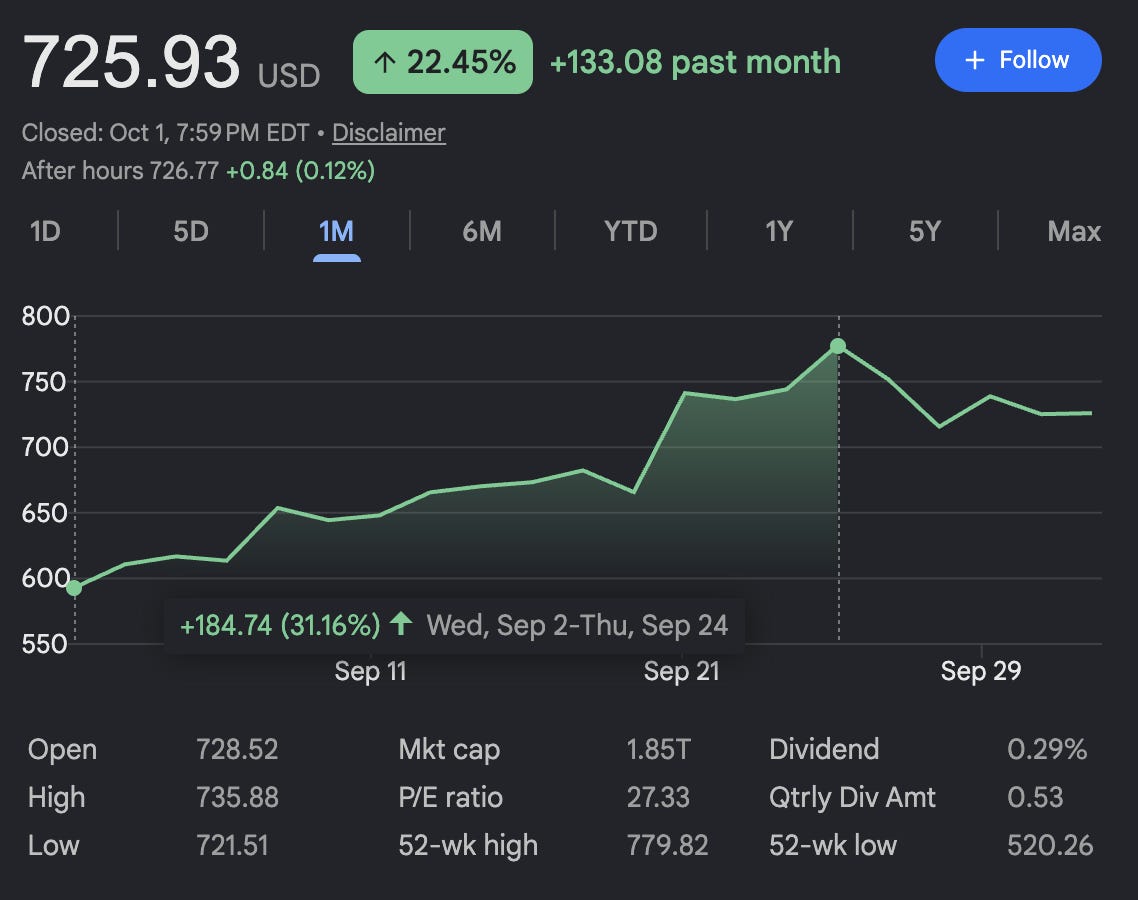Show the YTD chart range
This screenshot has width=1138, height=900.
pyautogui.click(x=631, y=232)
